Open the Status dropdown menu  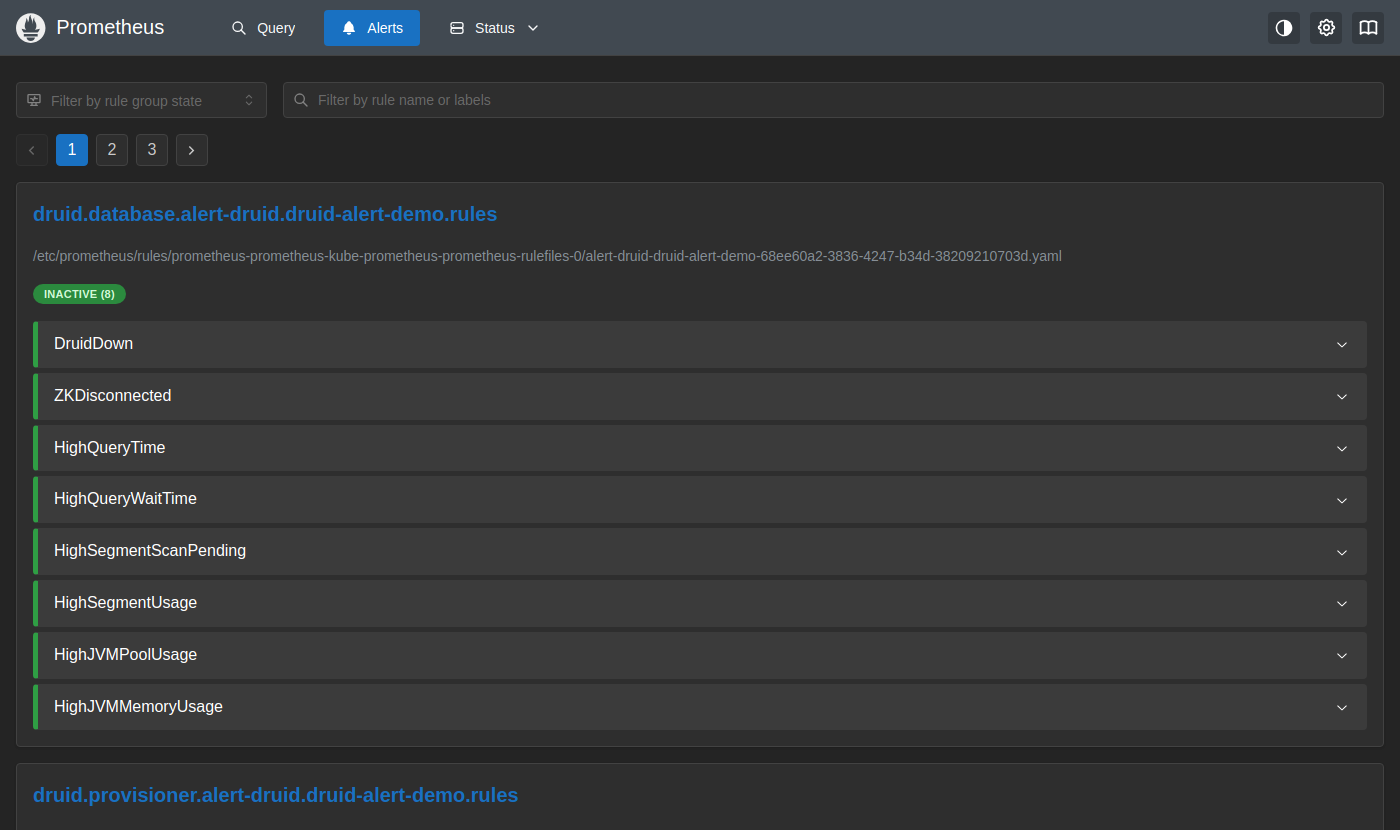click(494, 28)
